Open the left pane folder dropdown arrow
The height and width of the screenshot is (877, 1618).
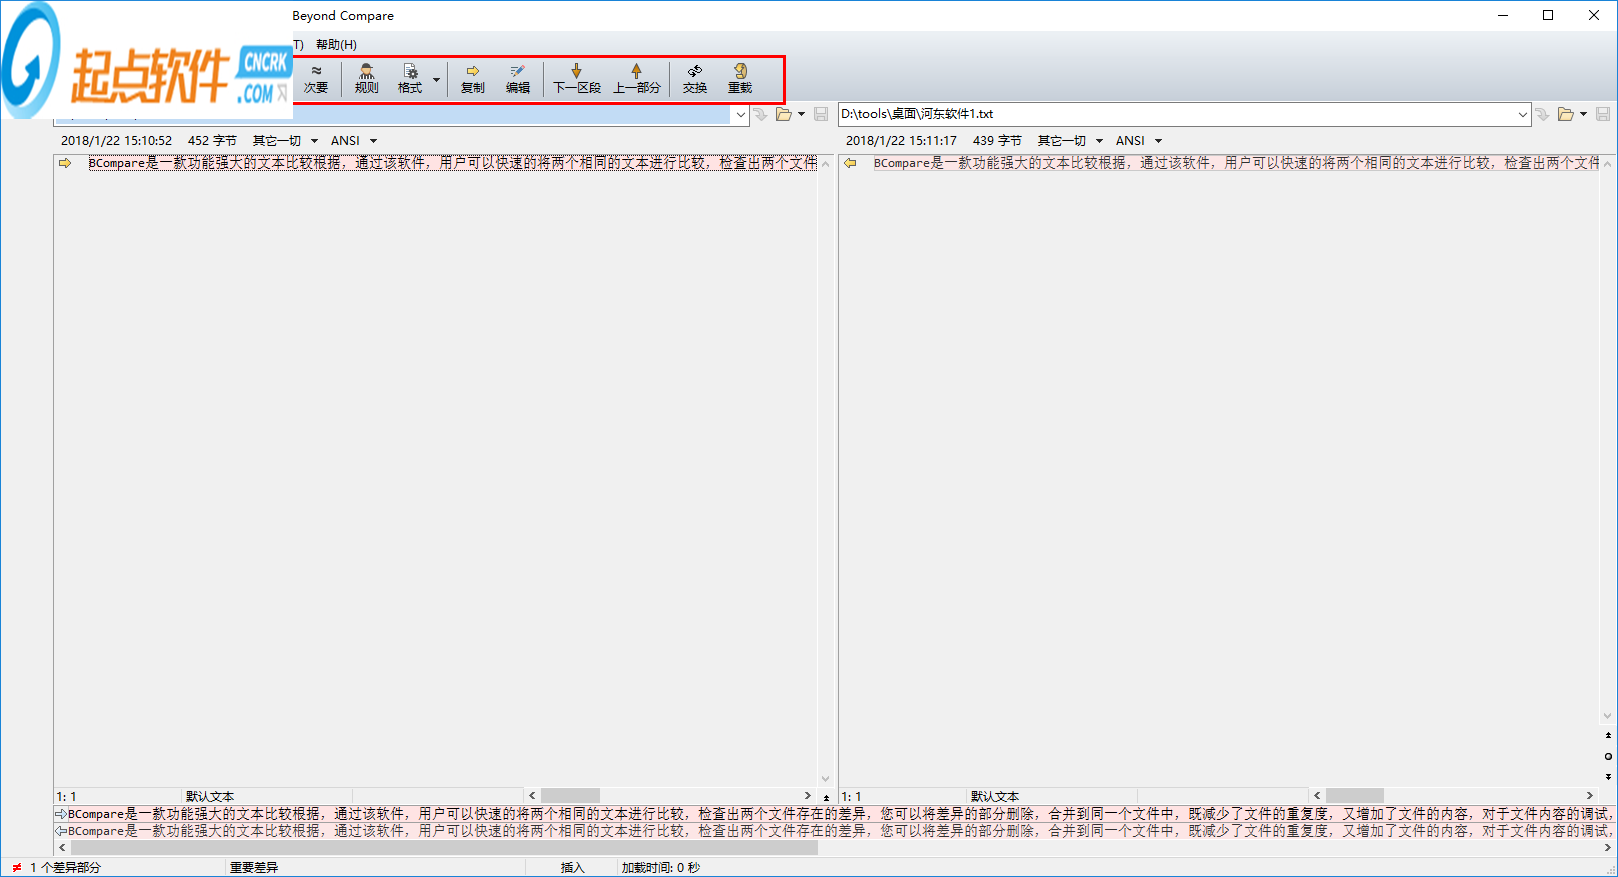pos(801,114)
